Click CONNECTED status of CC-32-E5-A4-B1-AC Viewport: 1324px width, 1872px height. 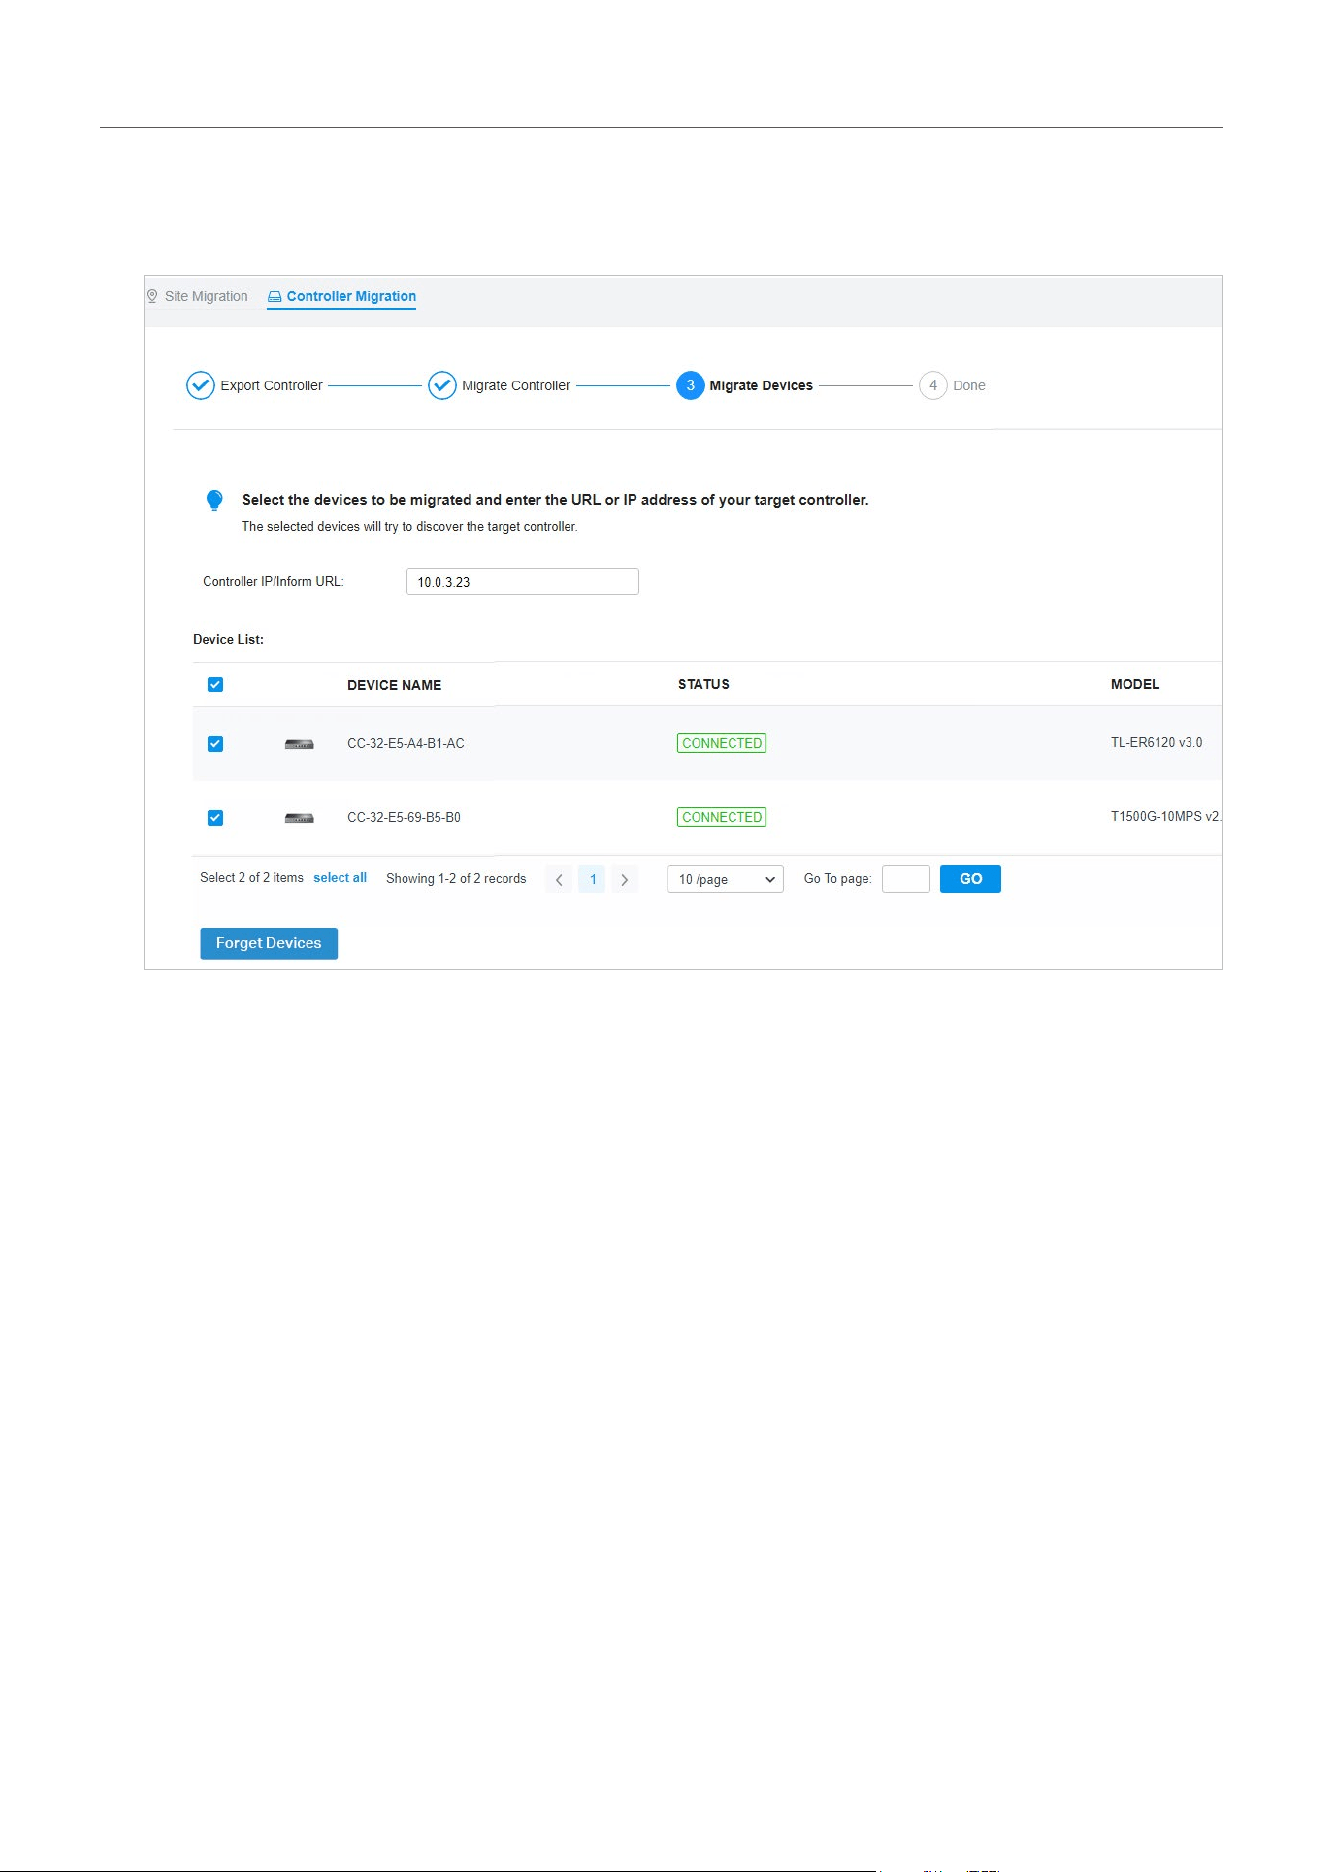point(721,743)
